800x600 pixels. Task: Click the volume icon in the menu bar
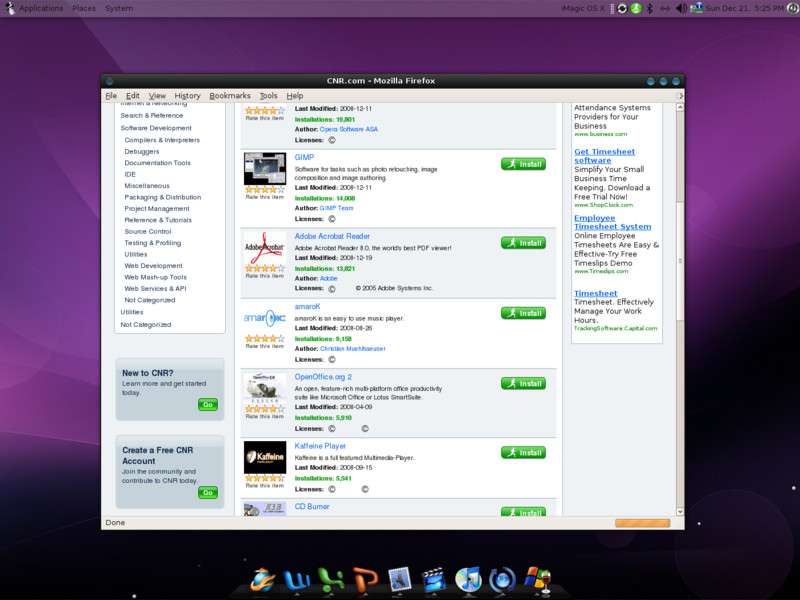[x=681, y=8]
